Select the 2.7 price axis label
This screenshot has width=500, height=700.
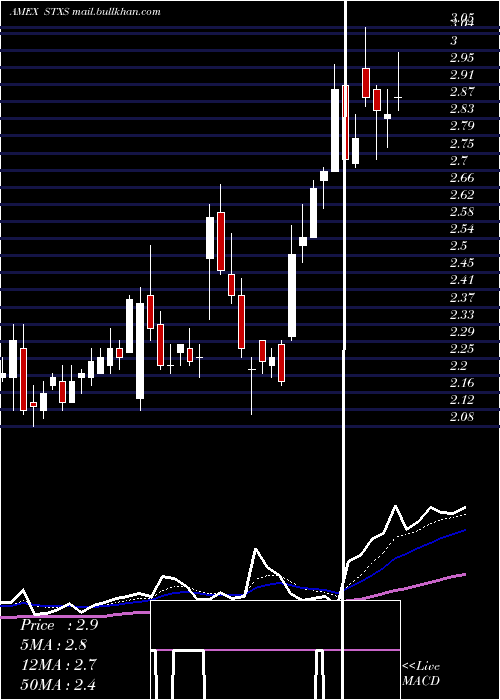pyautogui.click(x=458, y=161)
